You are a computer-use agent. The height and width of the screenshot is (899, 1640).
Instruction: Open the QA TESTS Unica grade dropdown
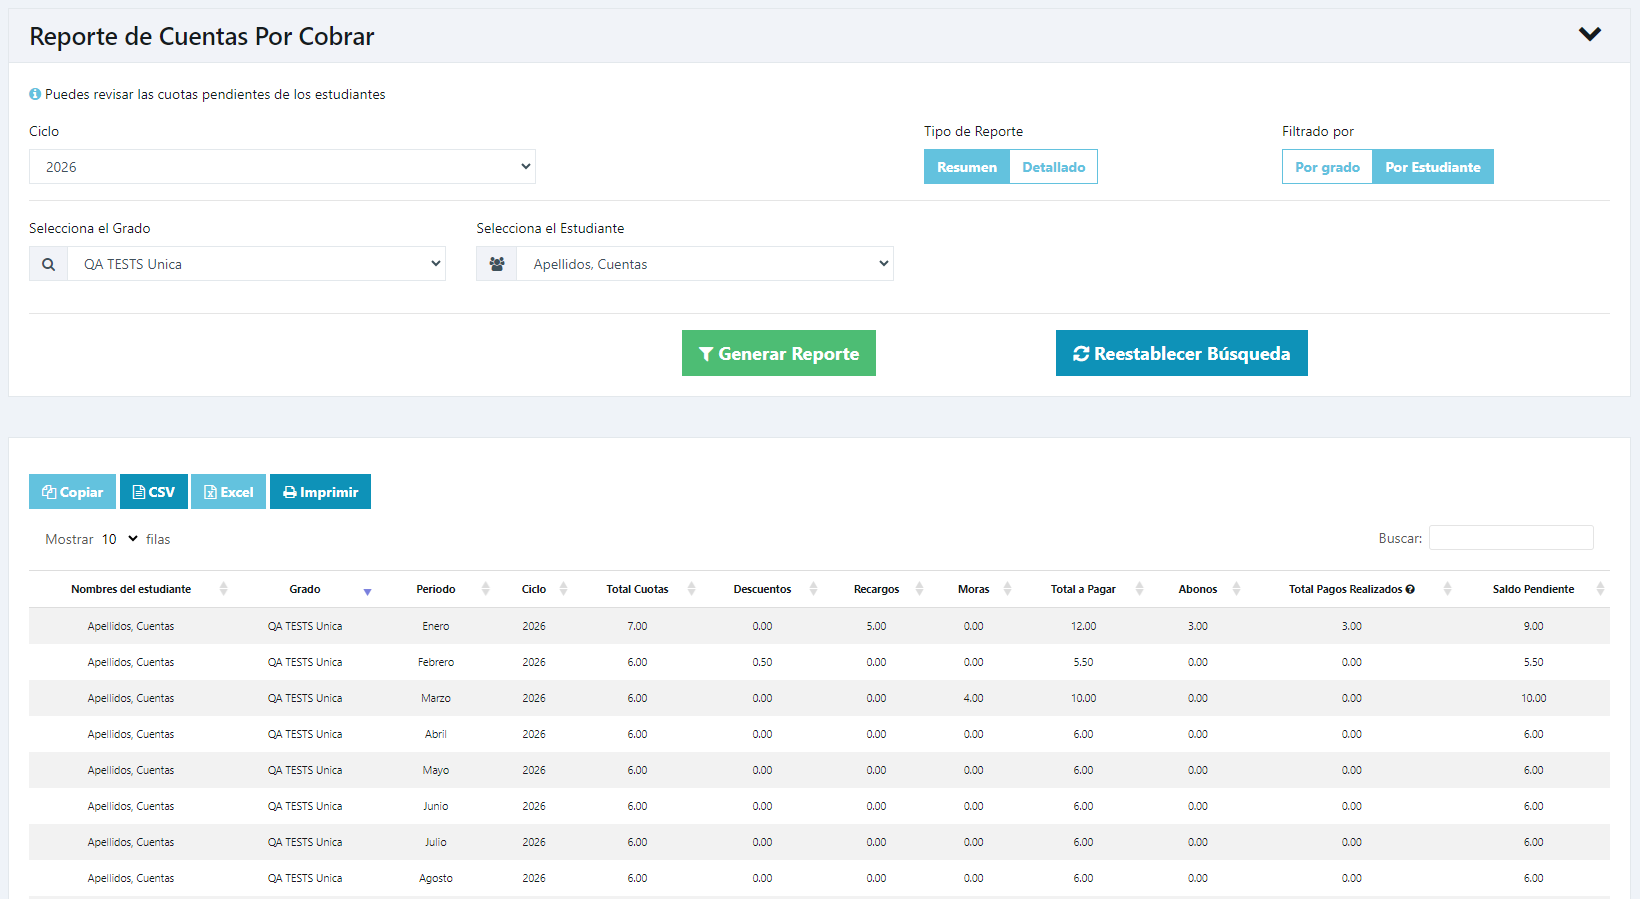(257, 264)
